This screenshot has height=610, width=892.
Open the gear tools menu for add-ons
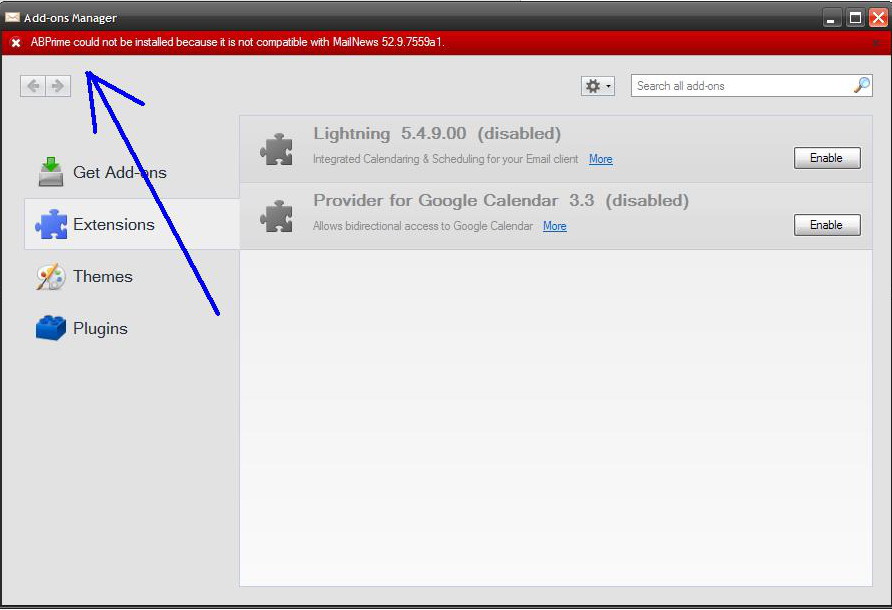point(597,86)
